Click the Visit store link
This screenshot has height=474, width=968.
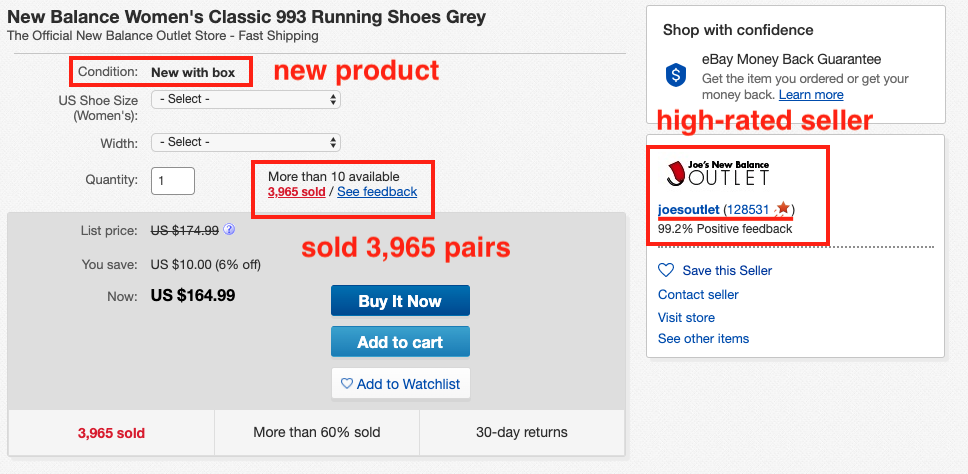point(686,318)
